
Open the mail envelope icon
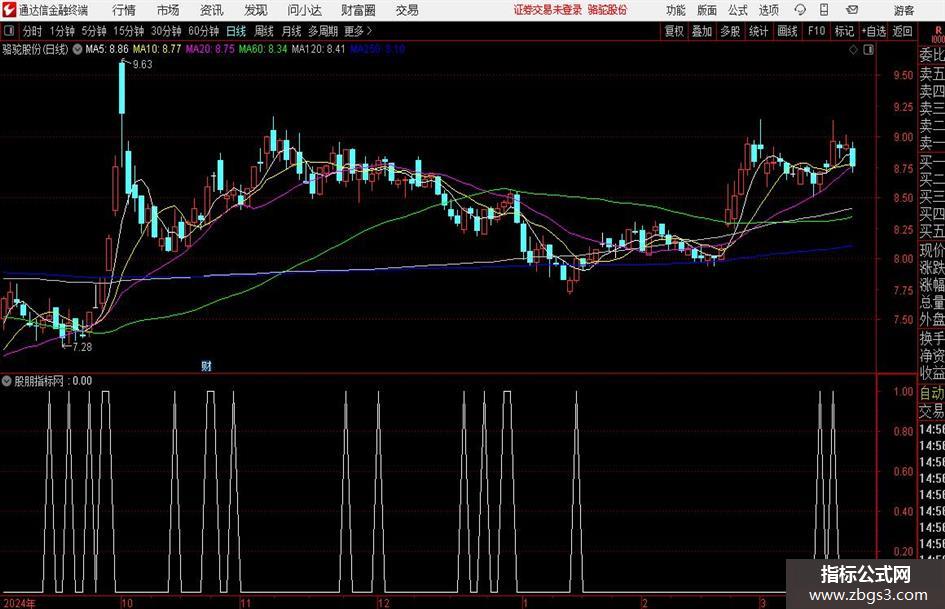tap(852, 10)
